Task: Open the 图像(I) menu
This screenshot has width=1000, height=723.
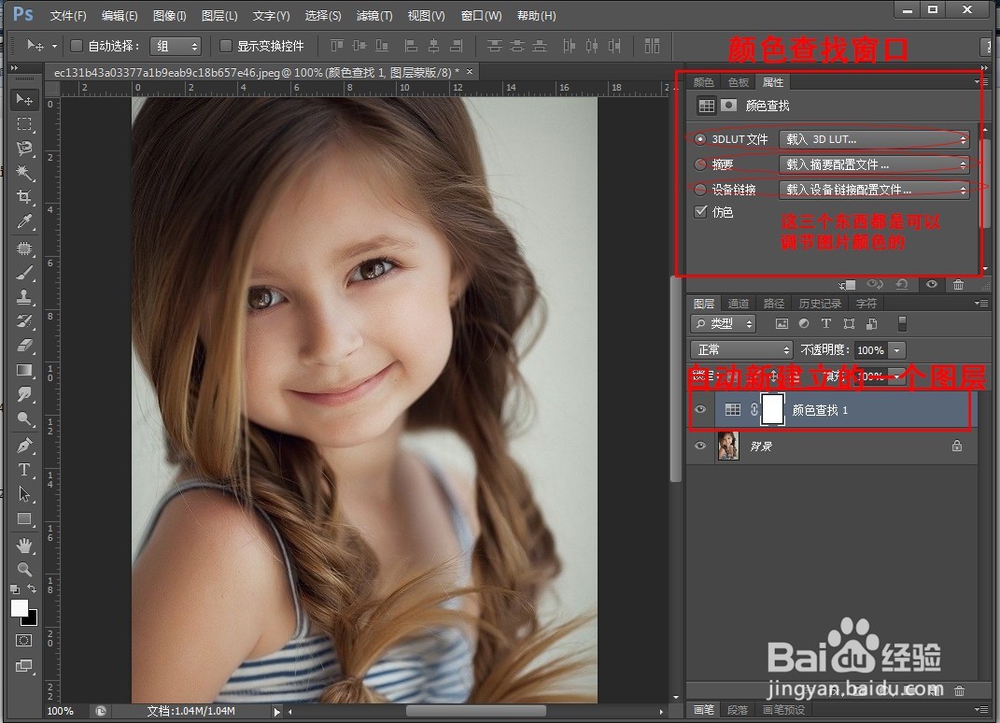Action: pyautogui.click(x=170, y=15)
